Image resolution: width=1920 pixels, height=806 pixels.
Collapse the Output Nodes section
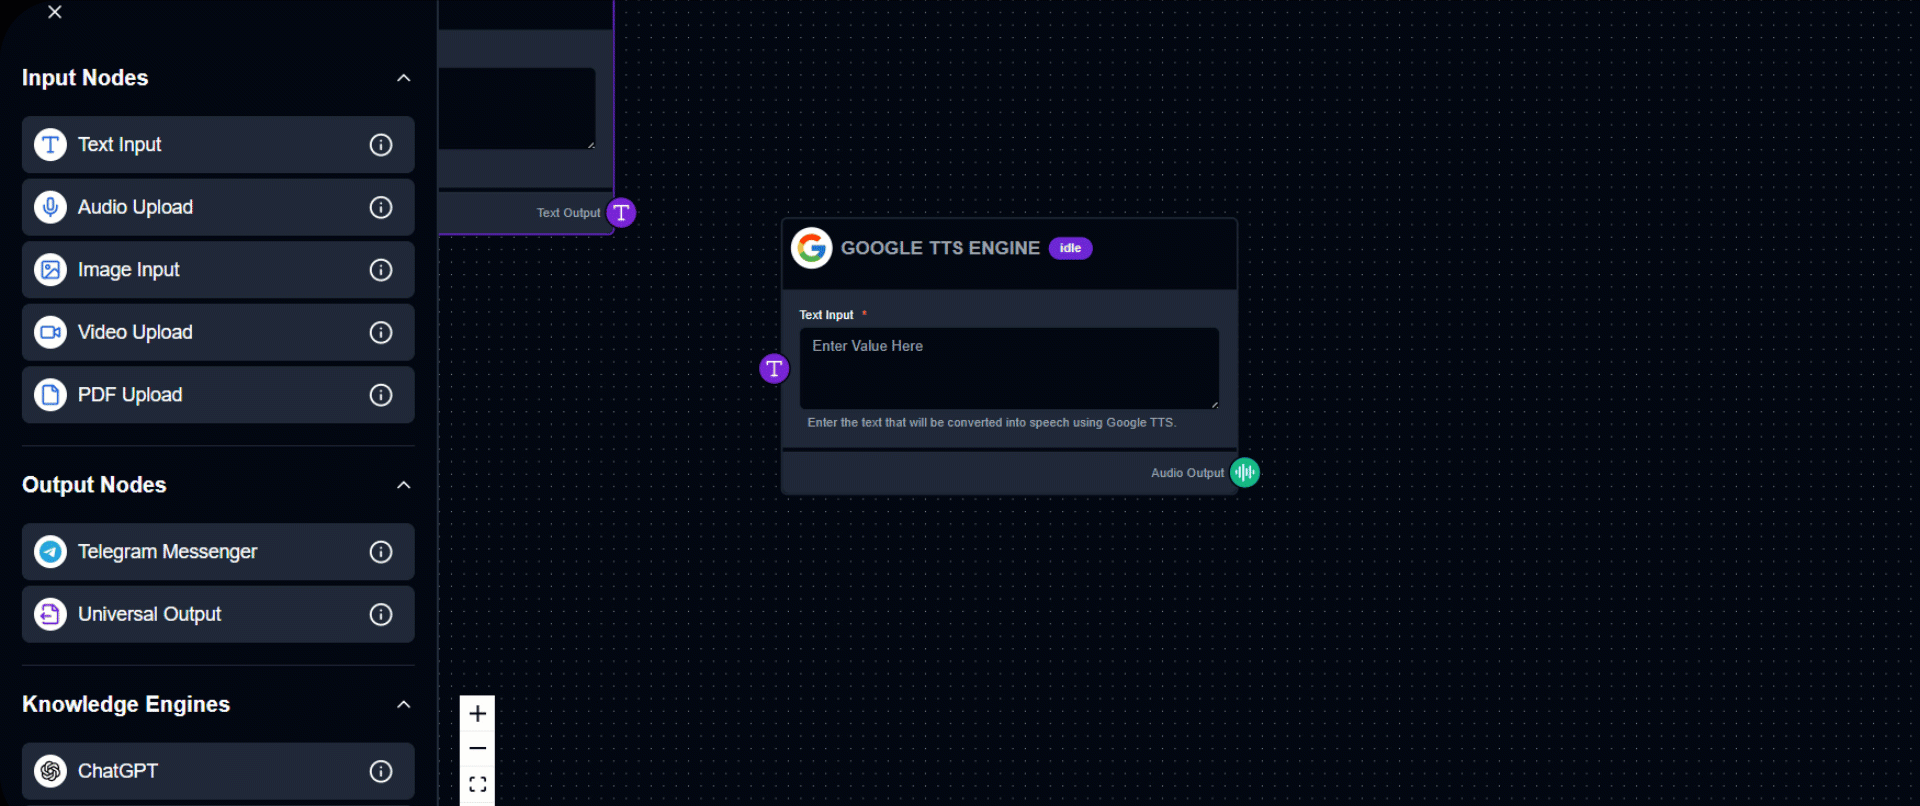tap(404, 485)
